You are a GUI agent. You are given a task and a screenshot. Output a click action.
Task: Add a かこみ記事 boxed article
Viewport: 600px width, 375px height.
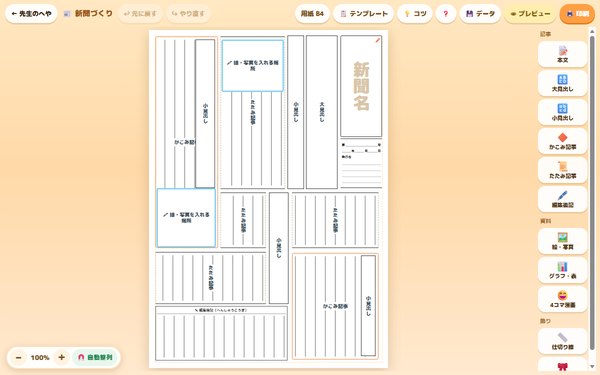[562, 141]
